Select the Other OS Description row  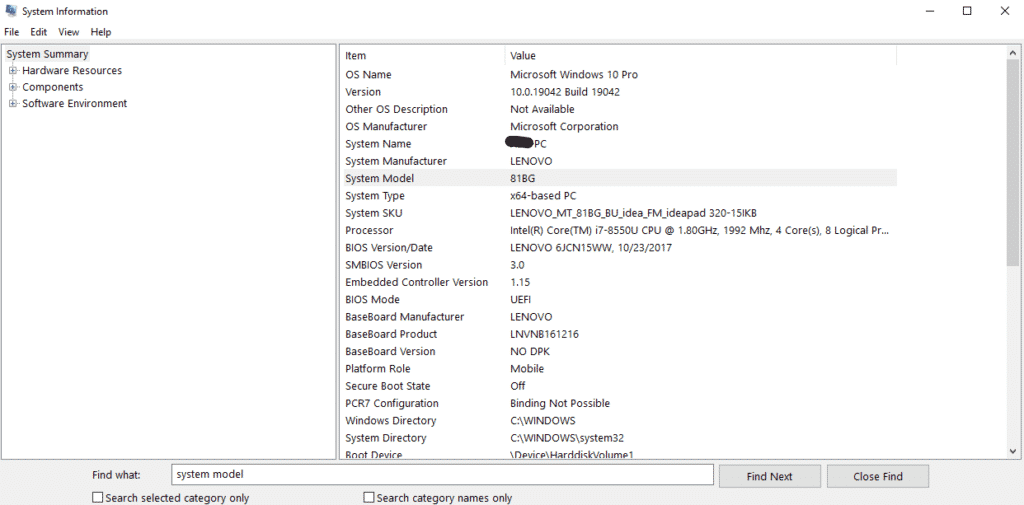point(619,109)
